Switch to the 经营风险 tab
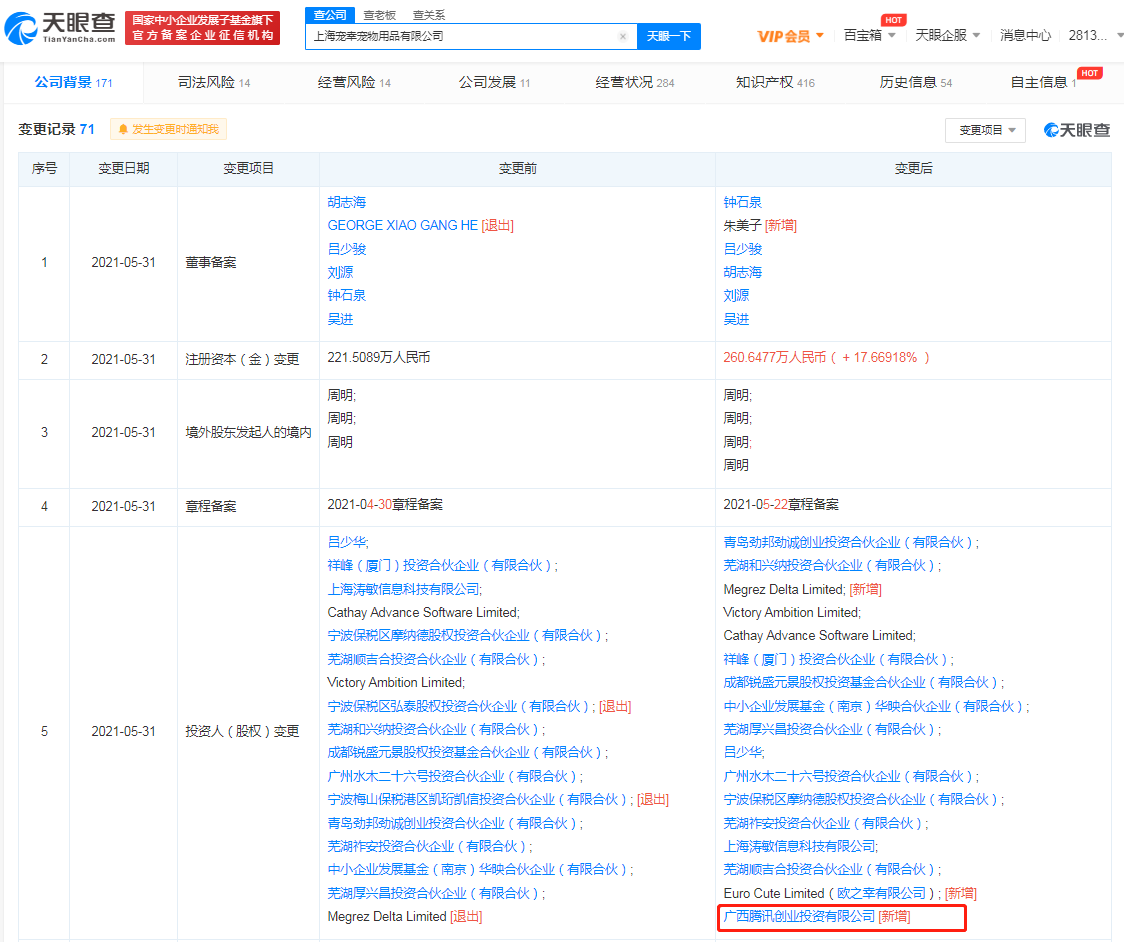Screen dimensions: 1124x942 pyautogui.click(x=354, y=82)
